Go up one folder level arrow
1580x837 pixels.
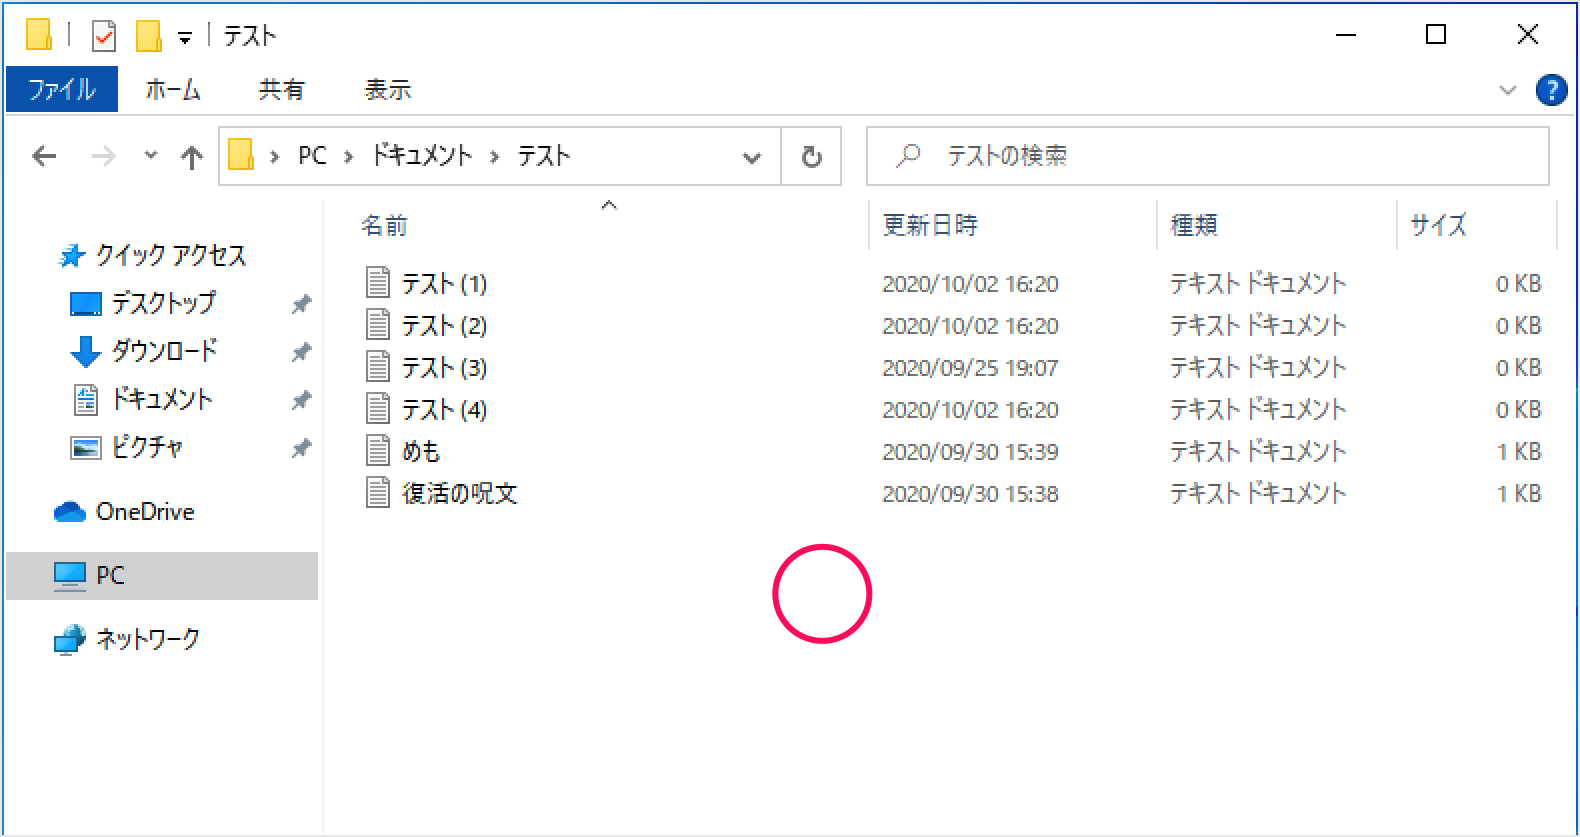(x=191, y=156)
